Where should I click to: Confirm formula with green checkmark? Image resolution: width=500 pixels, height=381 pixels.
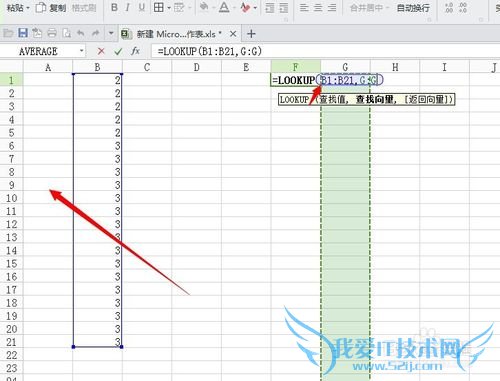(118, 52)
